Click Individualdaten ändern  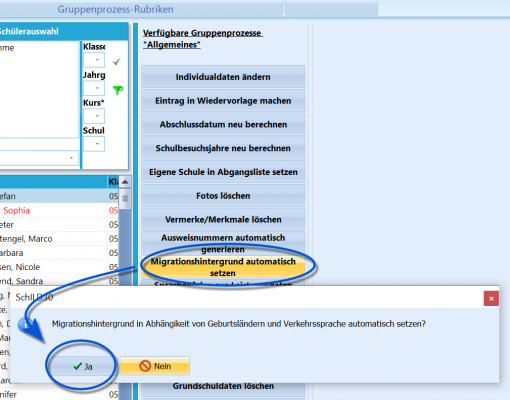tap(223, 77)
